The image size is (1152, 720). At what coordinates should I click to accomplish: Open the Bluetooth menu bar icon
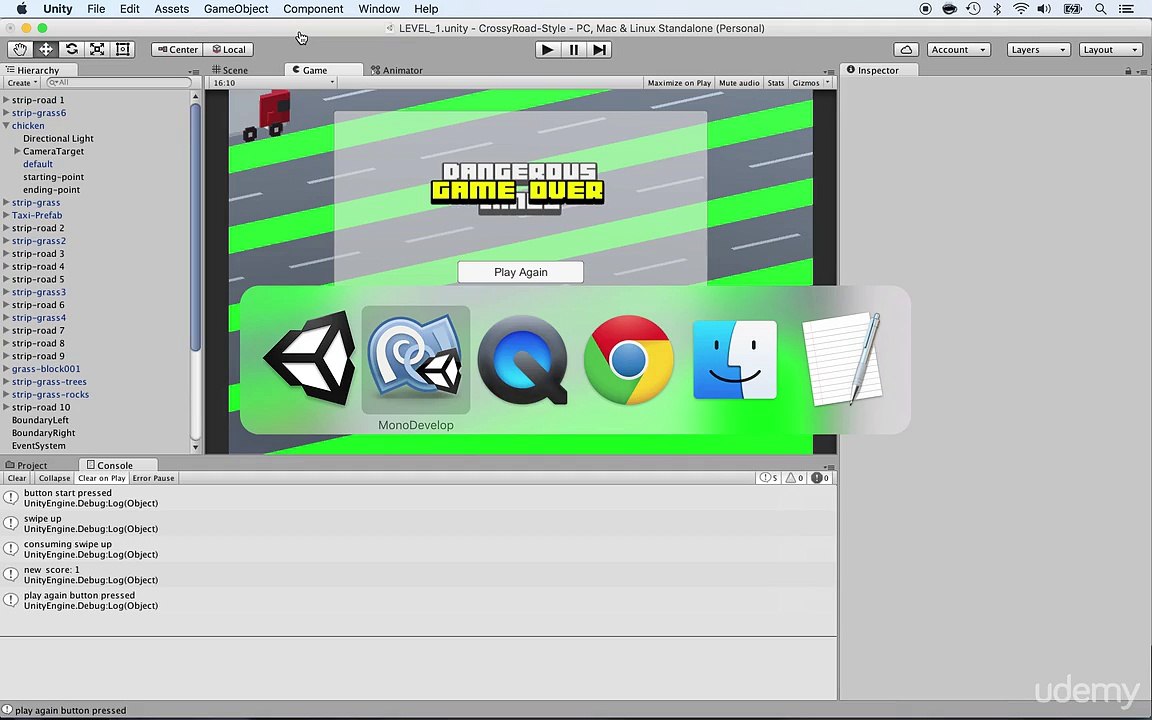coord(997,9)
